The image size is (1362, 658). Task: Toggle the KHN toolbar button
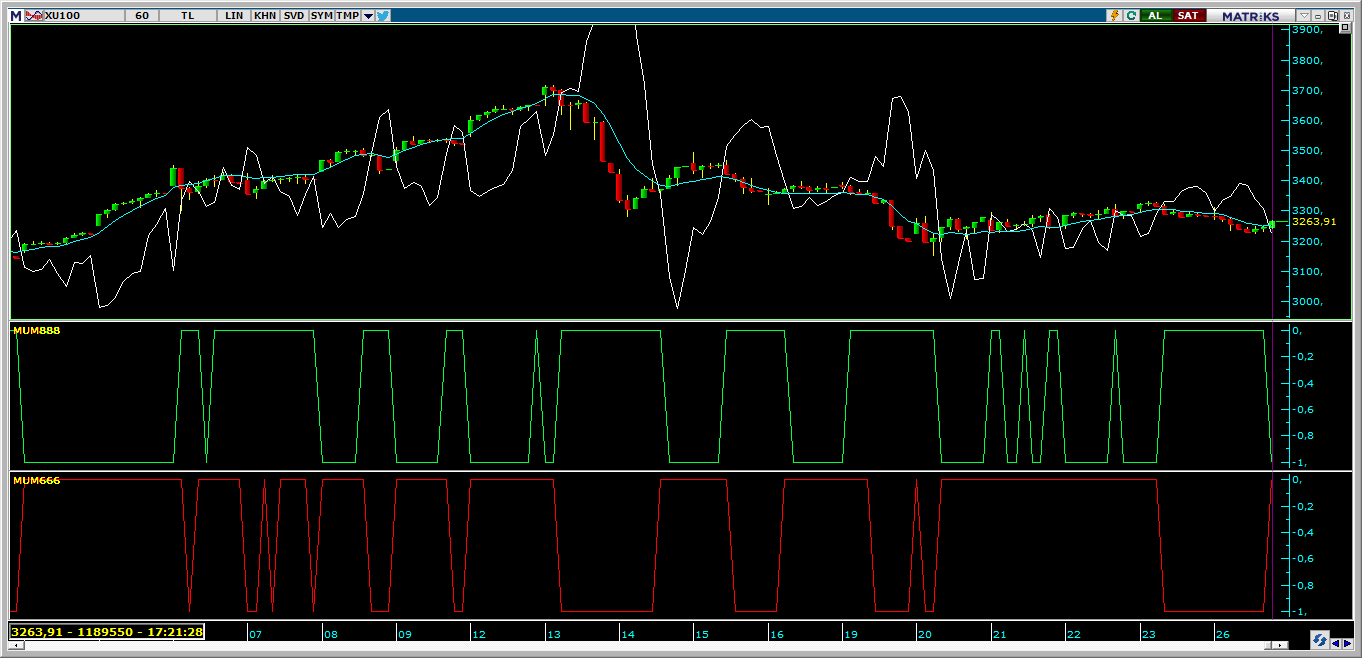[265, 16]
